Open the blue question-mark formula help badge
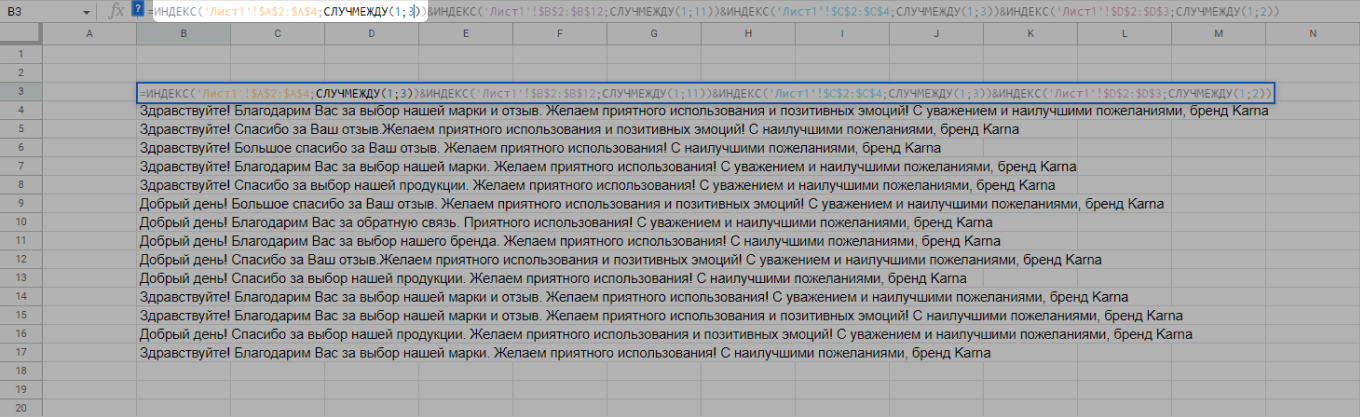 coord(138,9)
